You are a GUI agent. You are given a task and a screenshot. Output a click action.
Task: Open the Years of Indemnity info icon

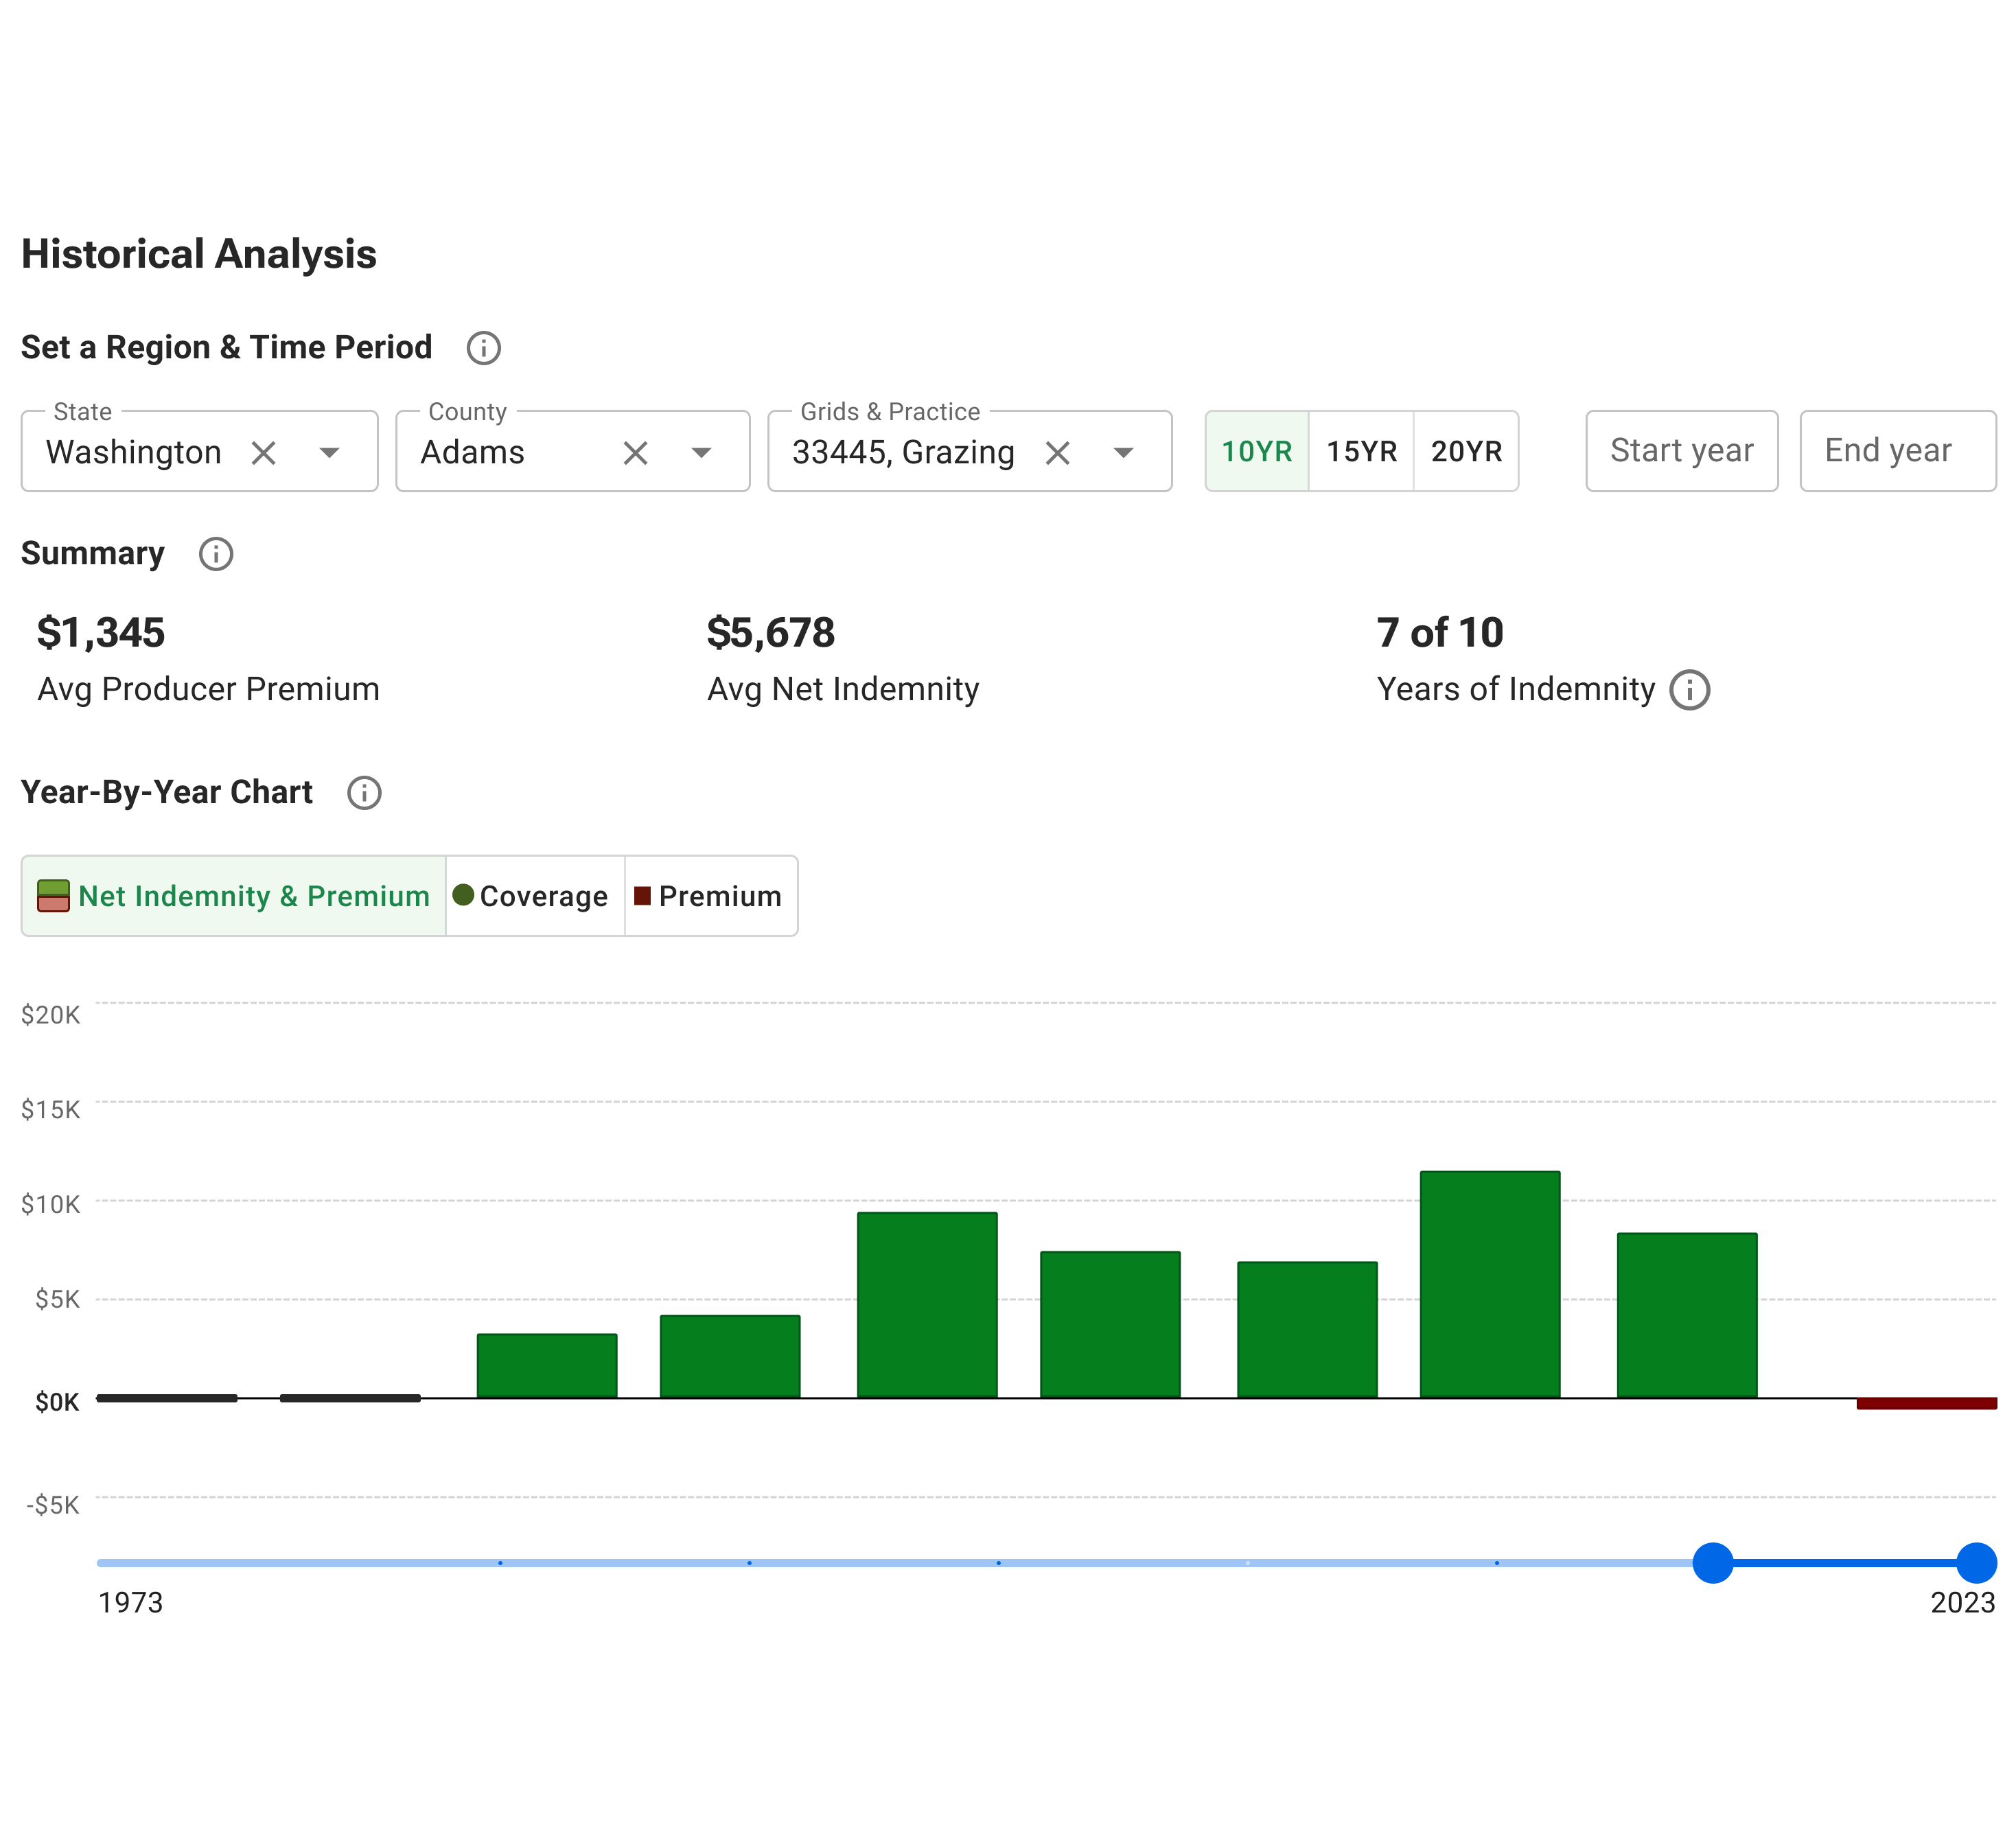point(1690,690)
